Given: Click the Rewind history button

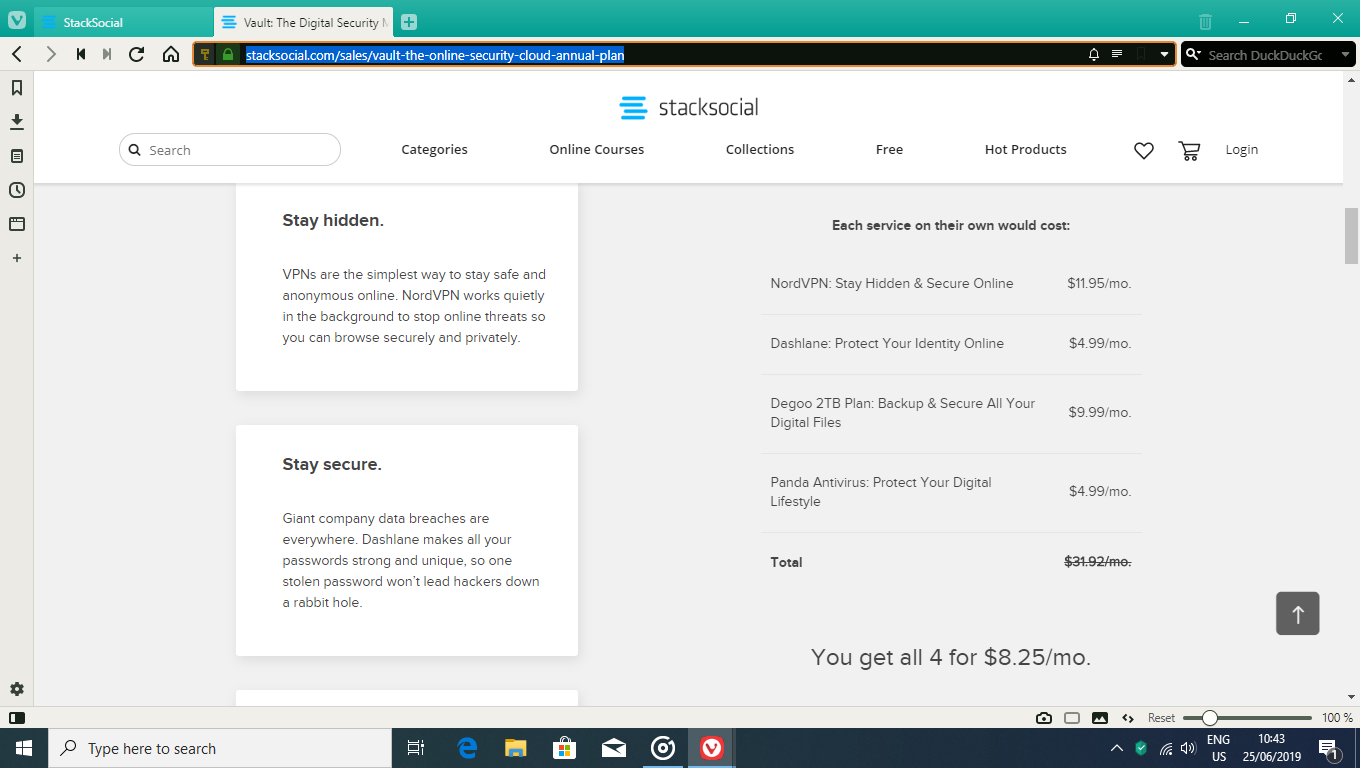Looking at the screenshot, I should click(x=81, y=54).
